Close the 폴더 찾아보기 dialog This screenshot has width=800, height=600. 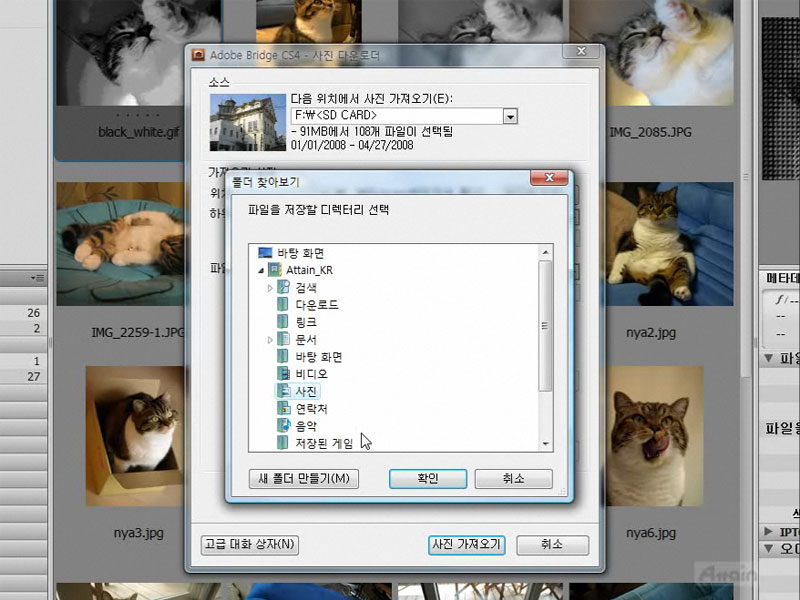[549, 178]
